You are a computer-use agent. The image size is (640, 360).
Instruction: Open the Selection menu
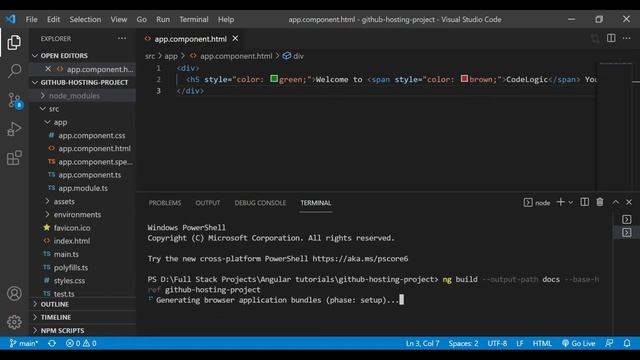pyautogui.click(x=85, y=19)
